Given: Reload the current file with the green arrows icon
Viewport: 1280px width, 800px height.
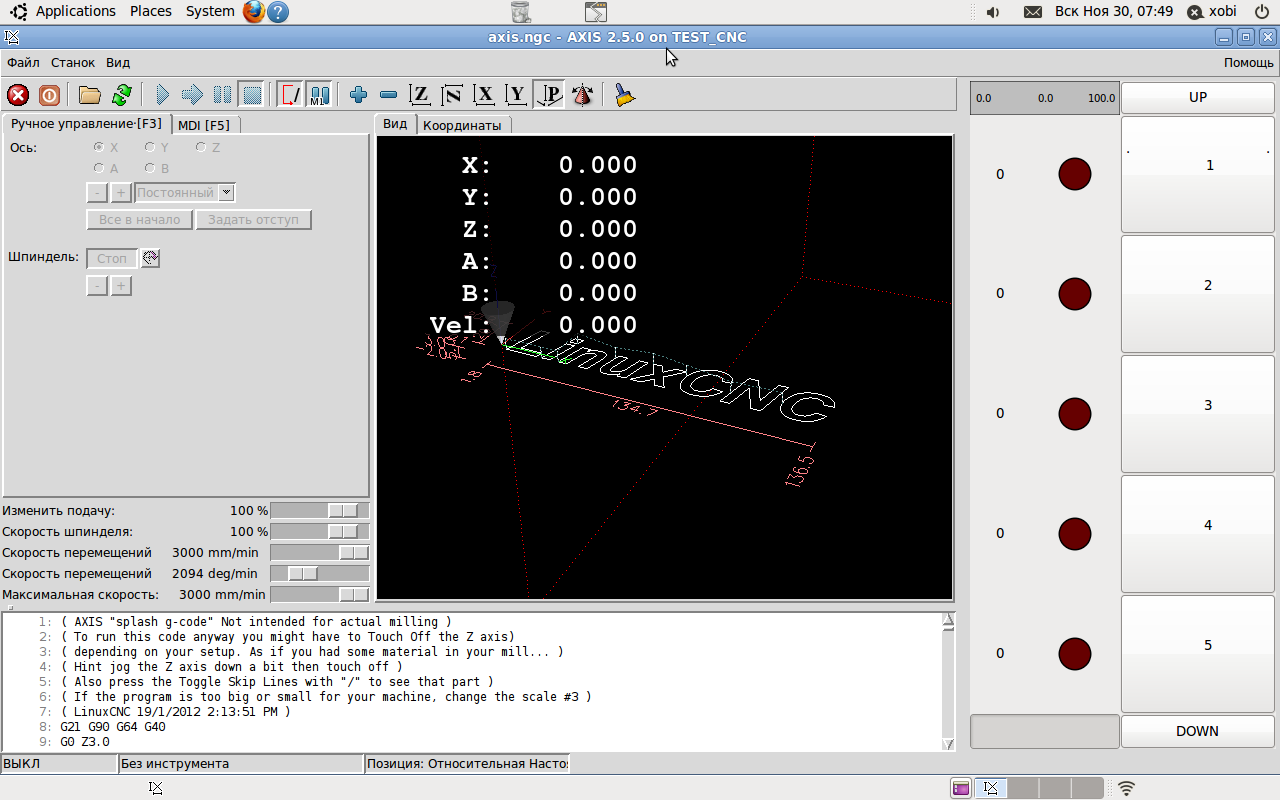Looking at the screenshot, I should [121, 95].
